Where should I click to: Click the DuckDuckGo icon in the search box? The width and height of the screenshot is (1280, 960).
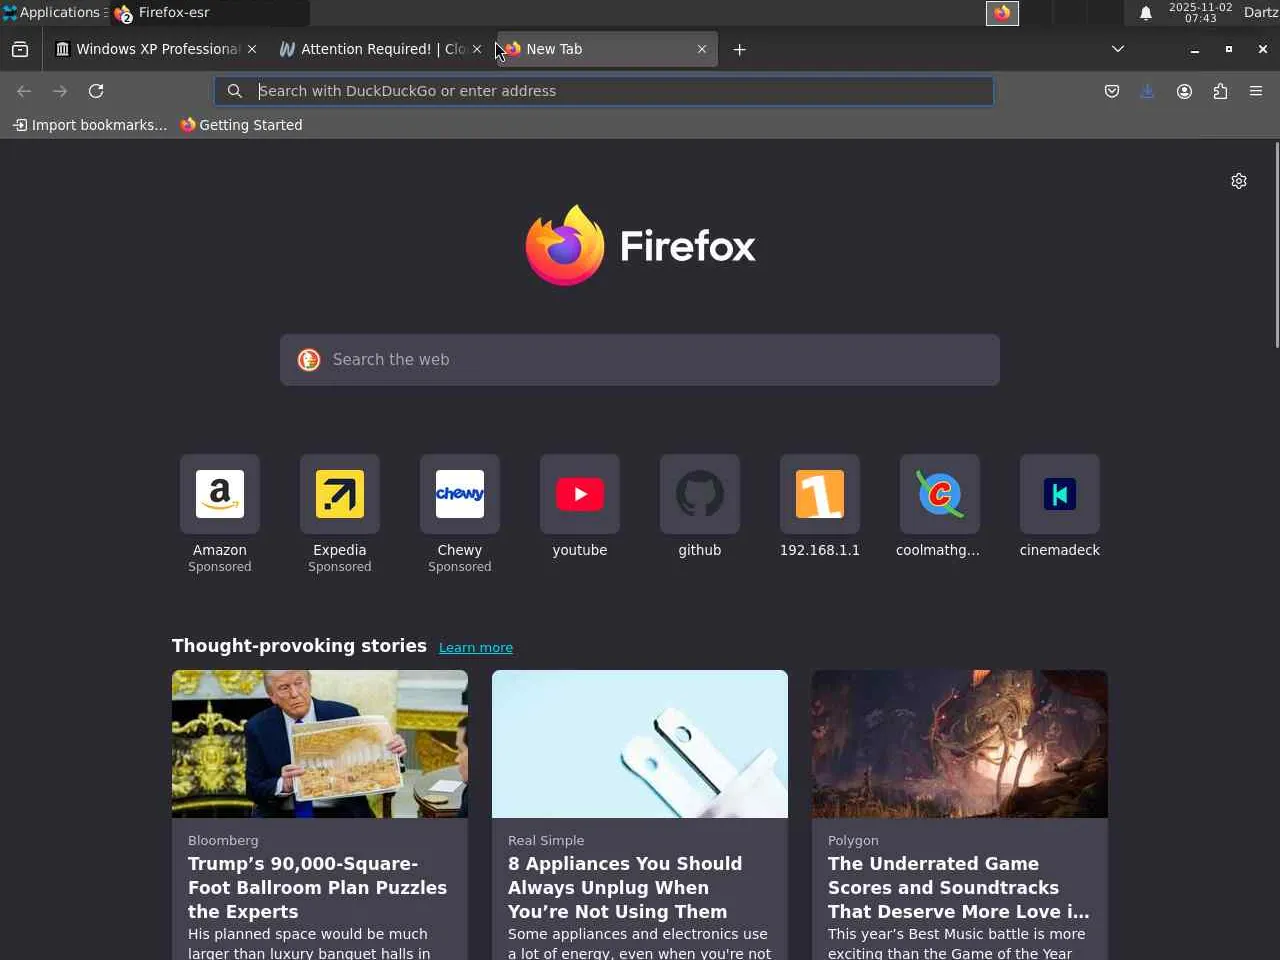click(309, 360)
